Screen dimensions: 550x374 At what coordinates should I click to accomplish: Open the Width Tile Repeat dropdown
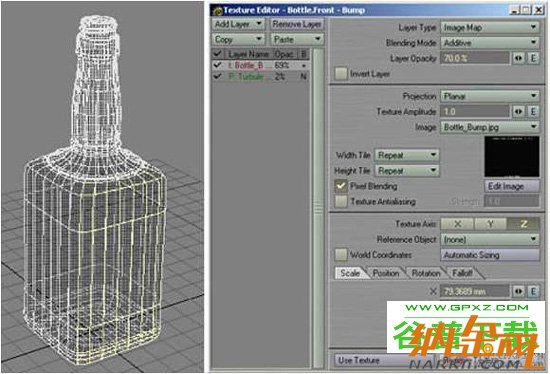tap(407, 155)
